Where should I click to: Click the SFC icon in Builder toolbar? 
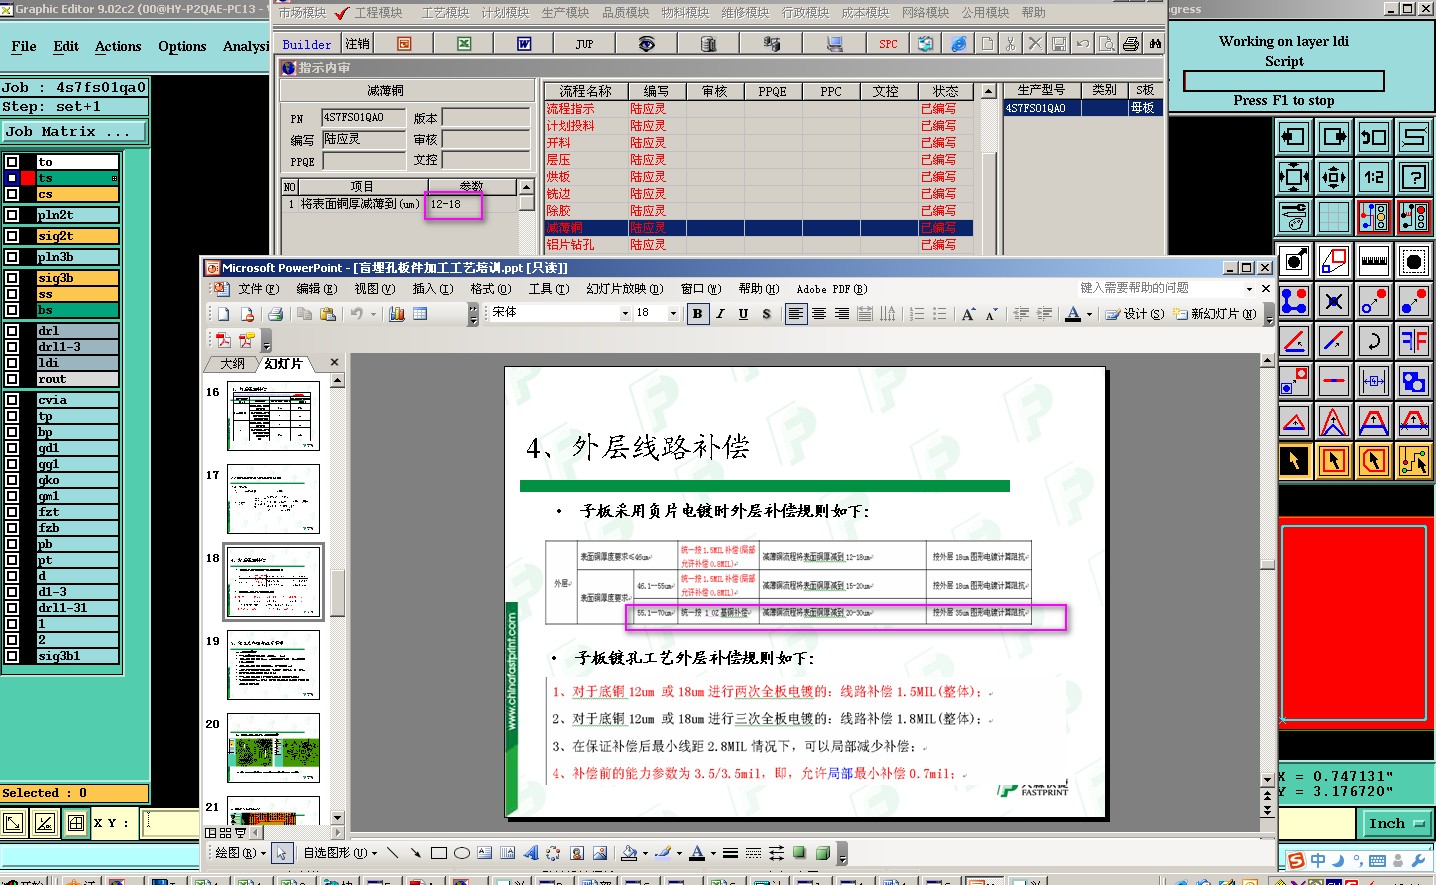coord(888,43)
